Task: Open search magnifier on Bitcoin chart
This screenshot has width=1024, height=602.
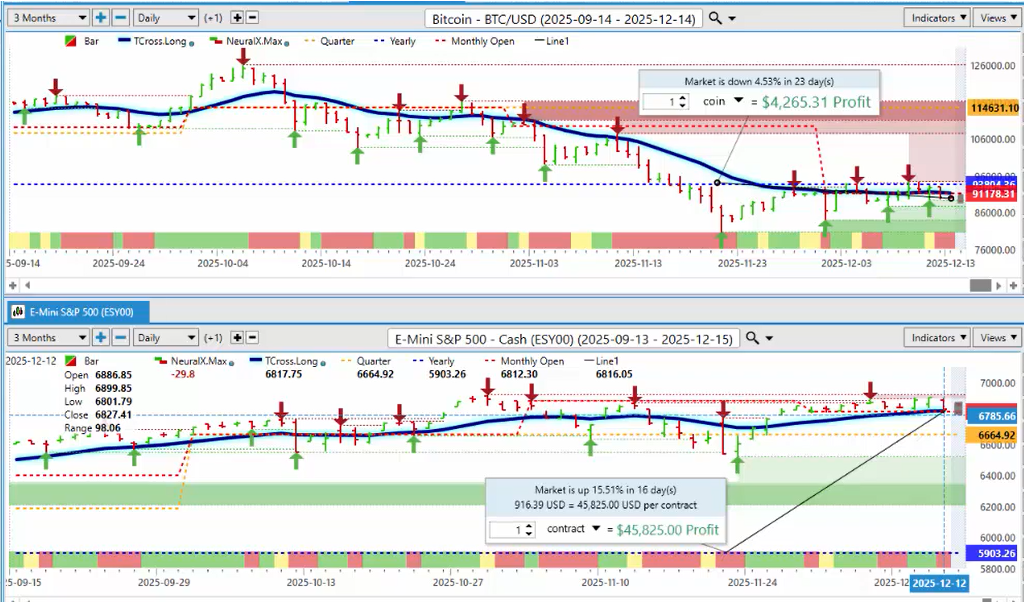Action: pos(716,18)
